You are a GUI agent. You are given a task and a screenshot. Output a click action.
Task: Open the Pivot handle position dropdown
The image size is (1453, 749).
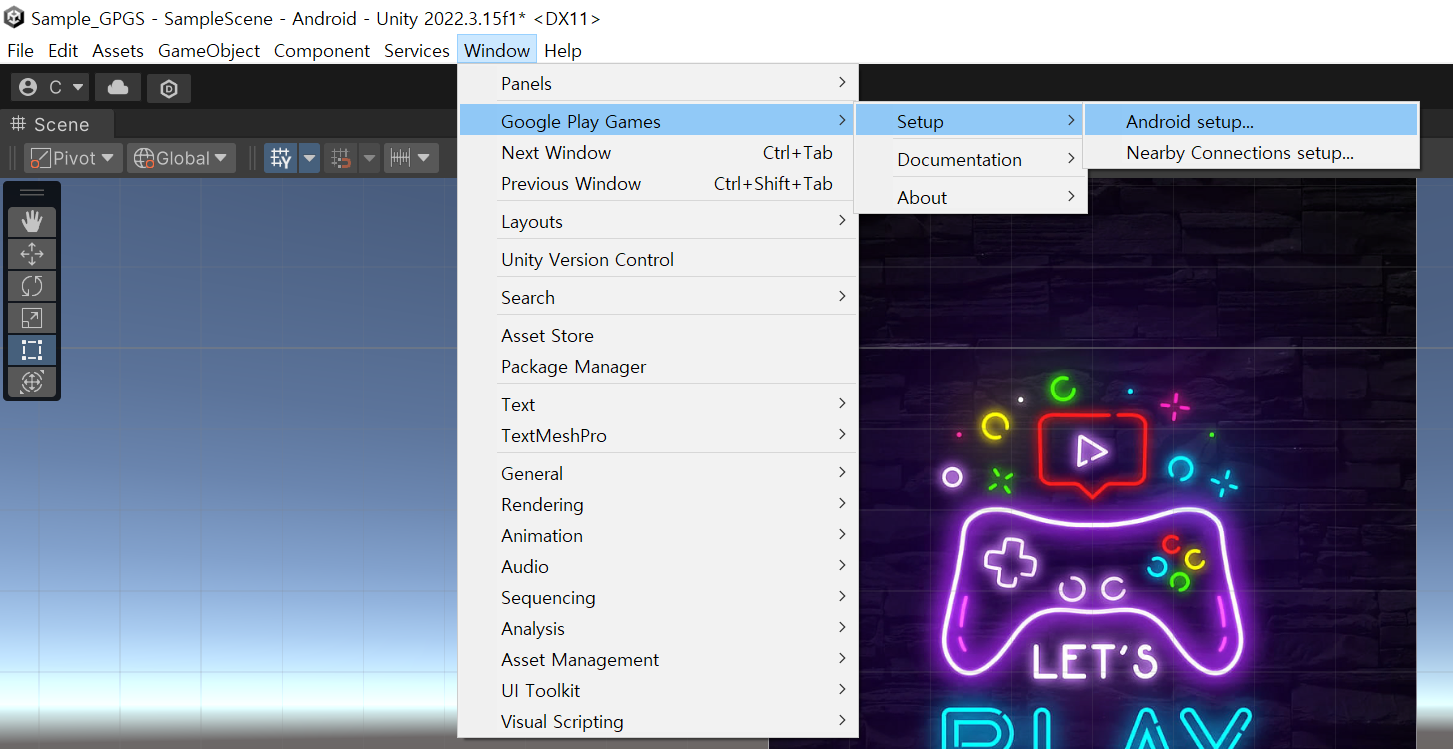click(x=74, y=158)
